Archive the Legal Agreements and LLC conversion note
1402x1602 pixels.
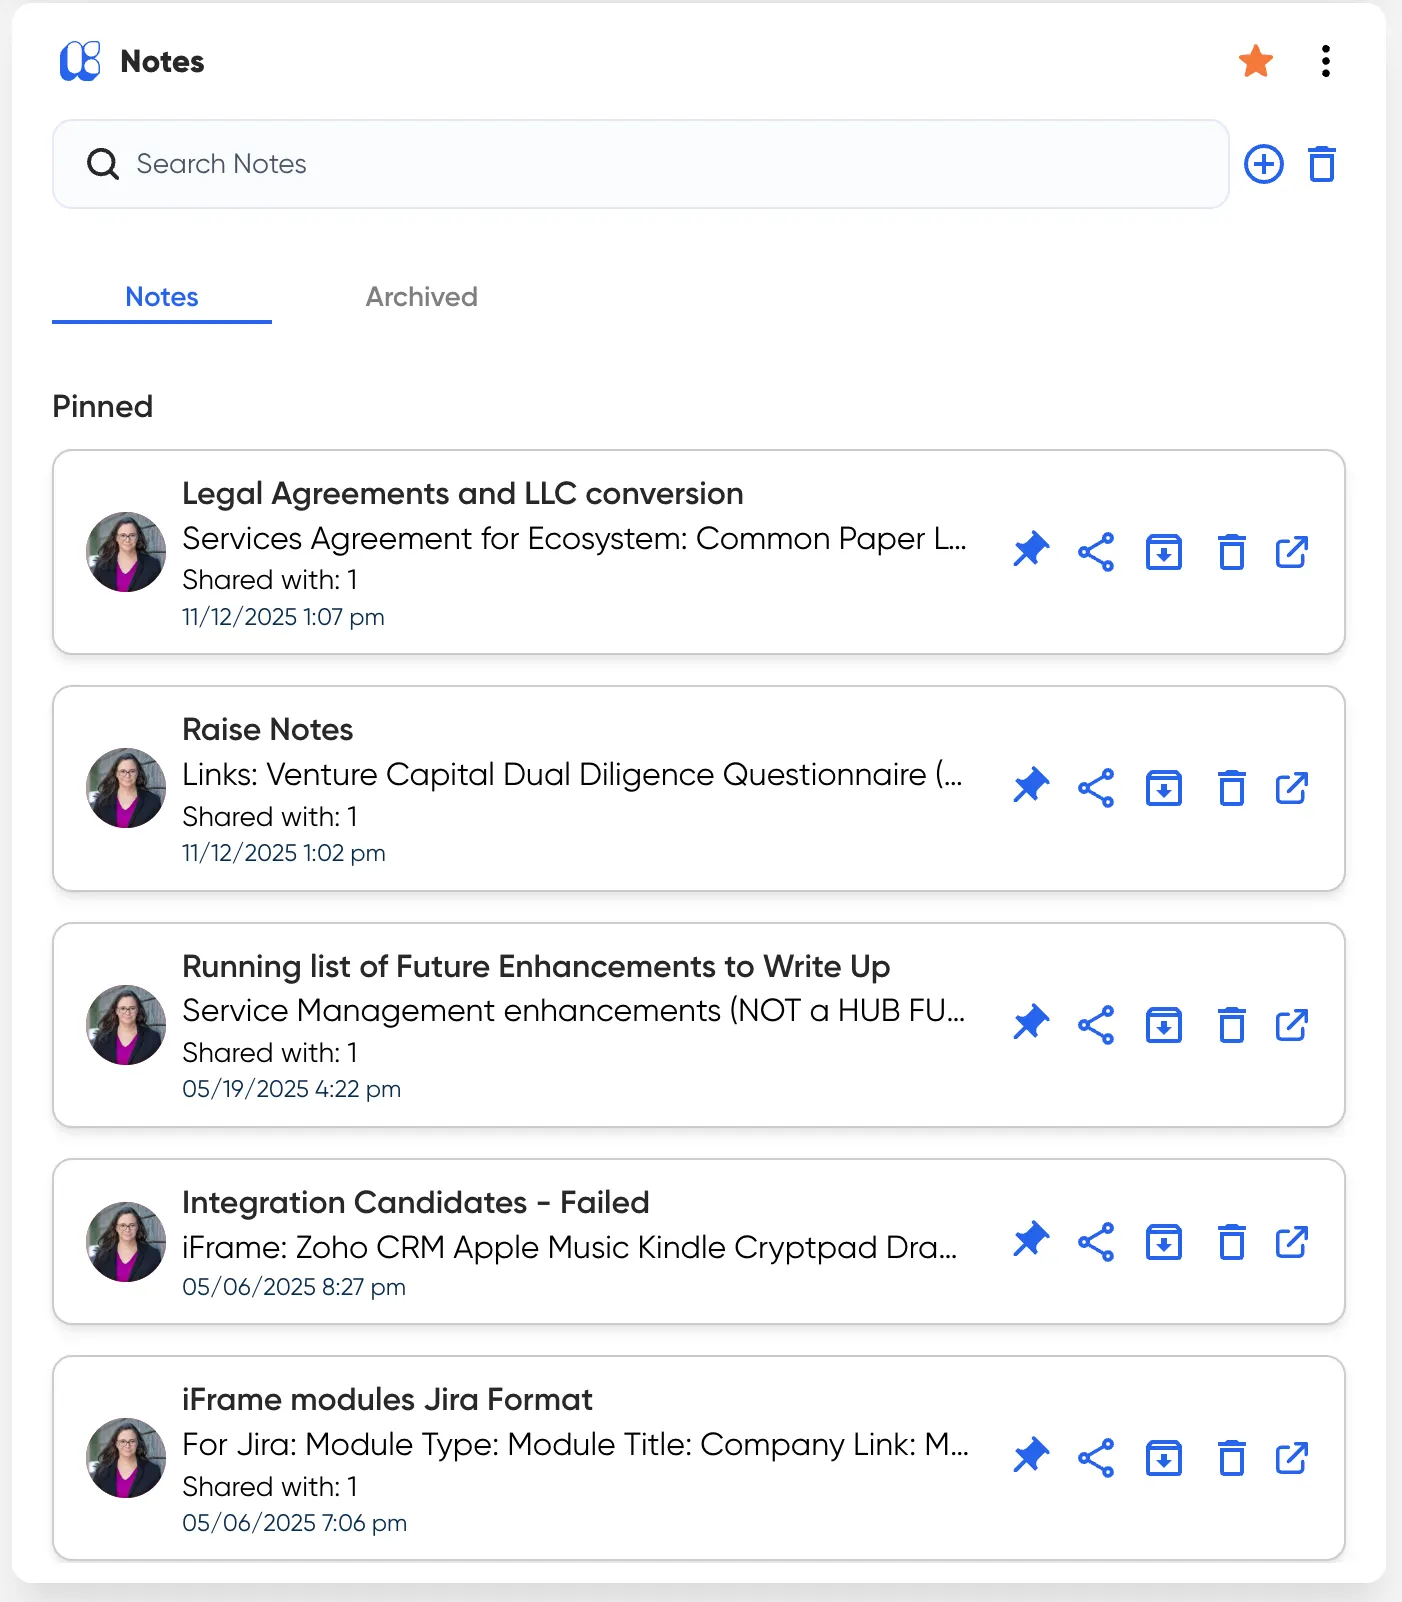click(1164, 552)
